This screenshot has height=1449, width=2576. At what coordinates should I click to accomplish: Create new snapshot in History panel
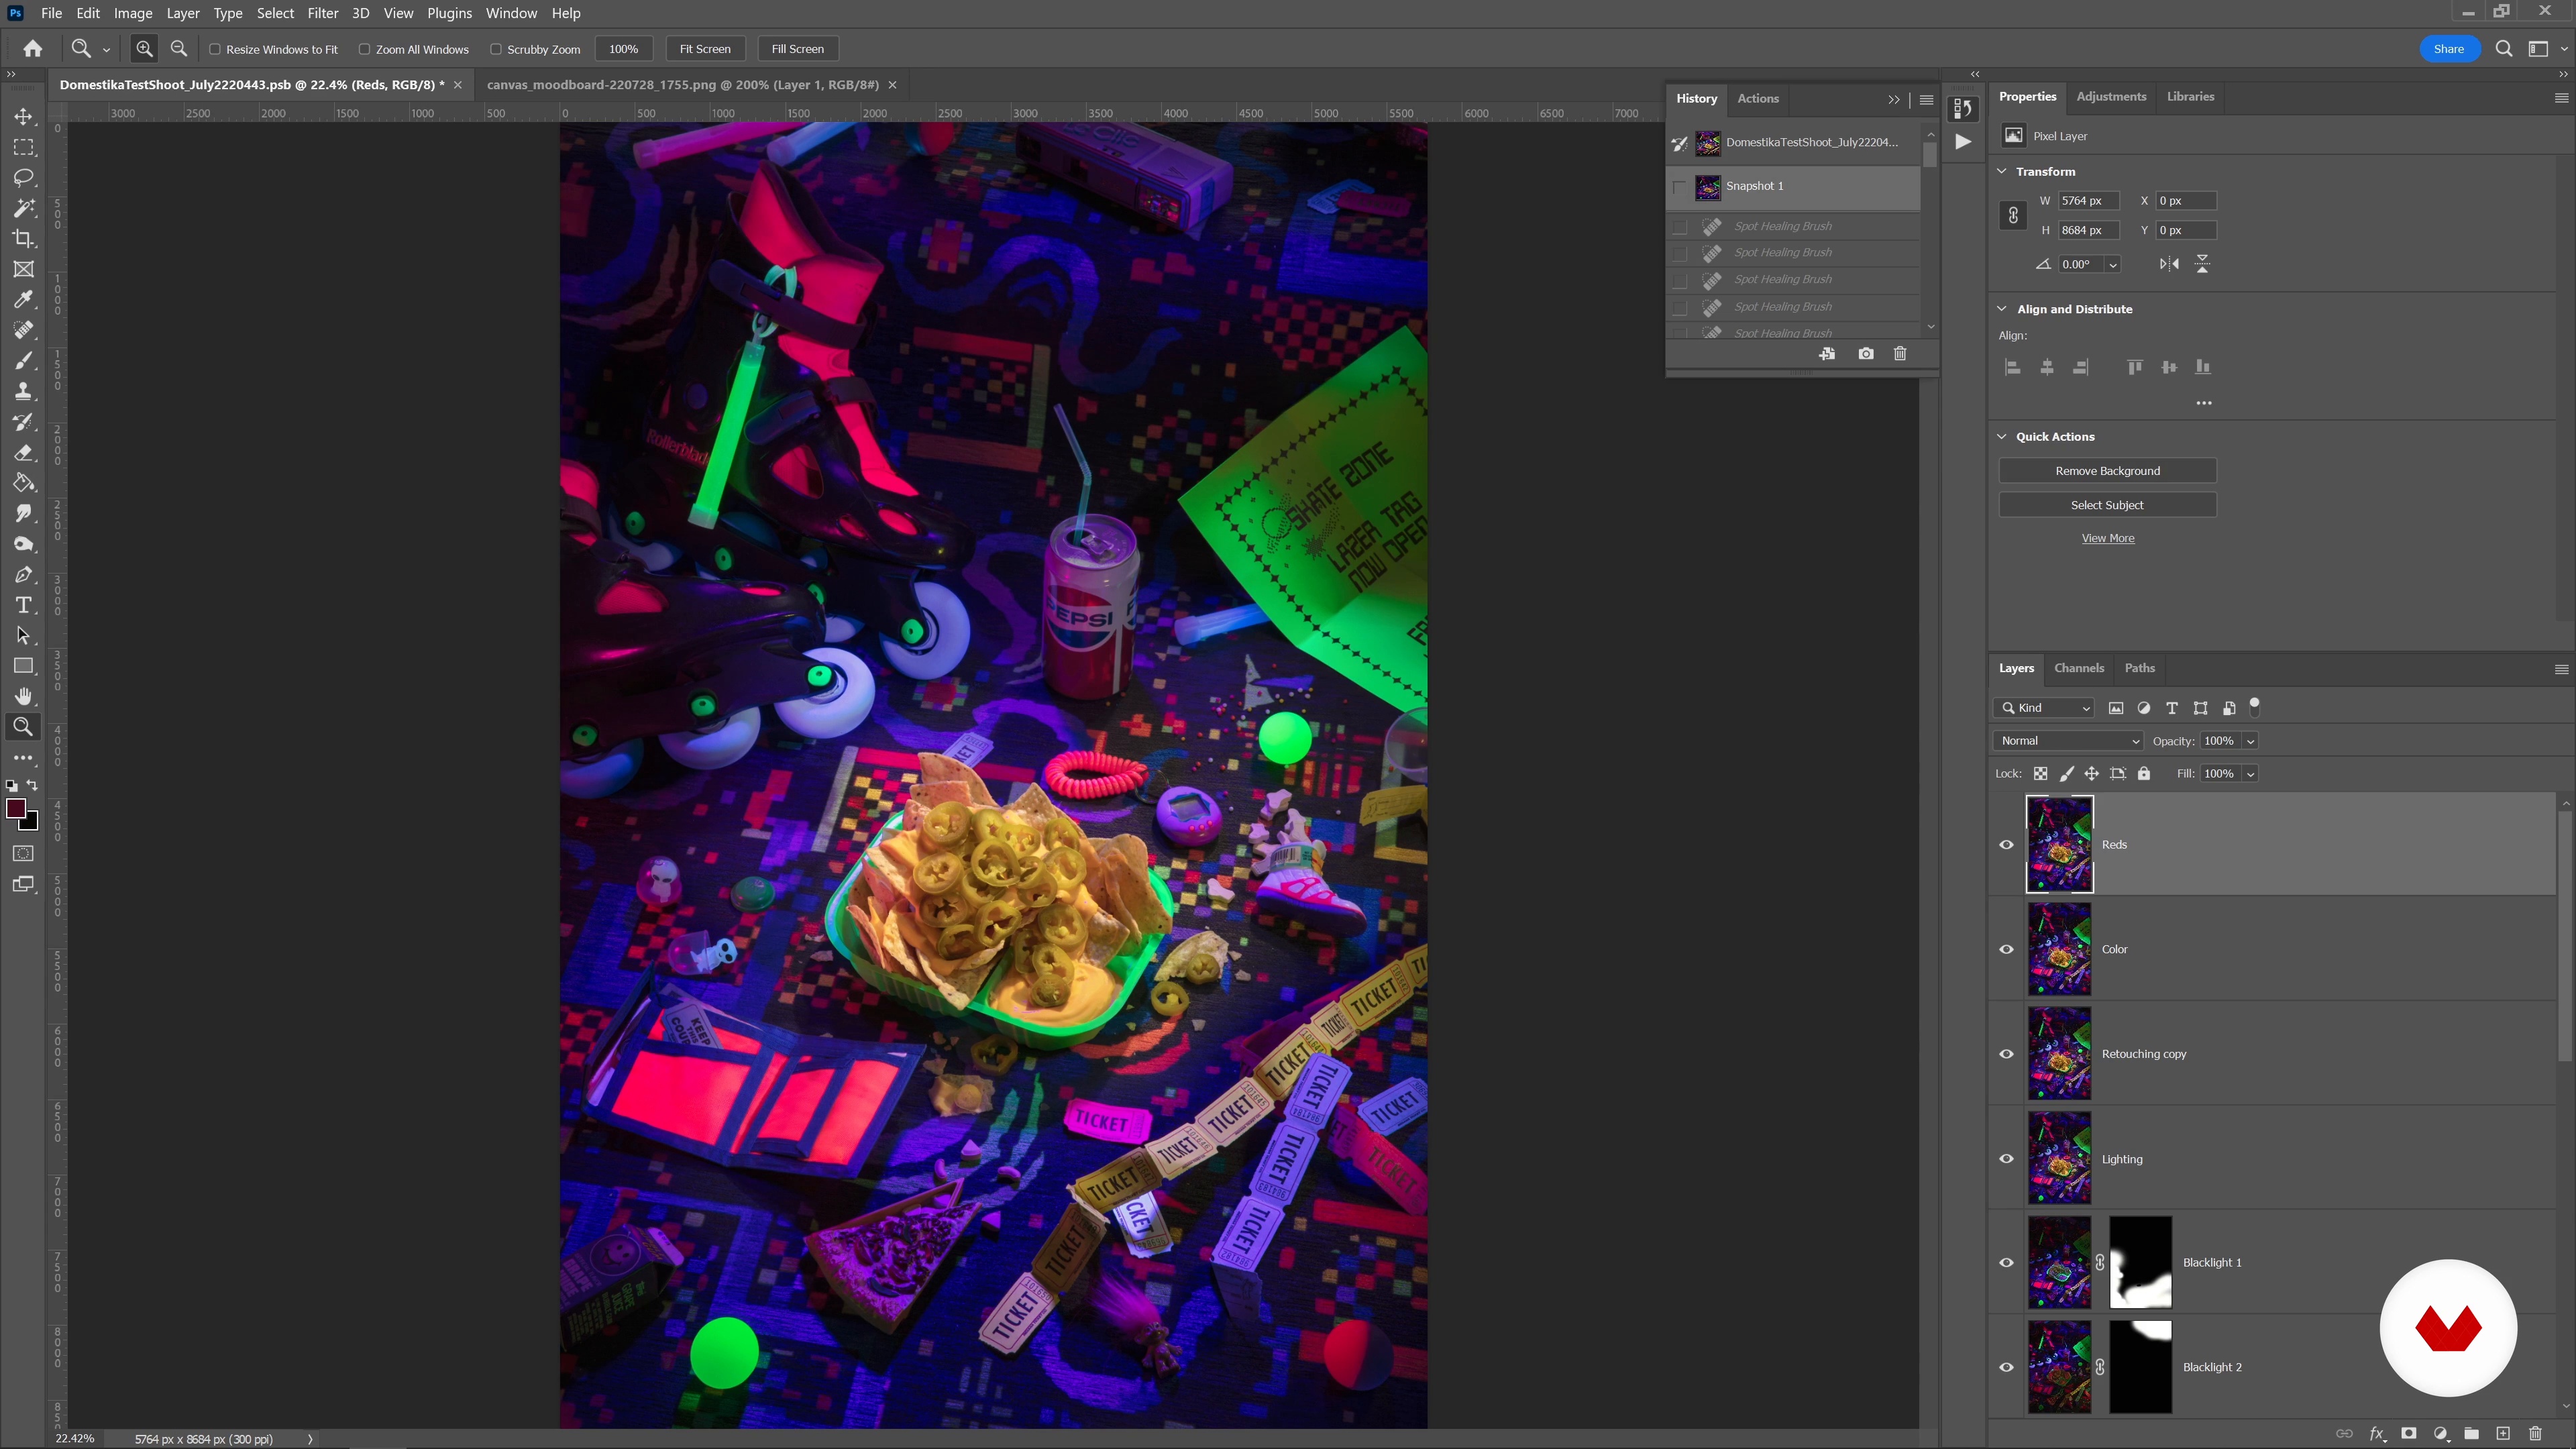pos(1866,354)
